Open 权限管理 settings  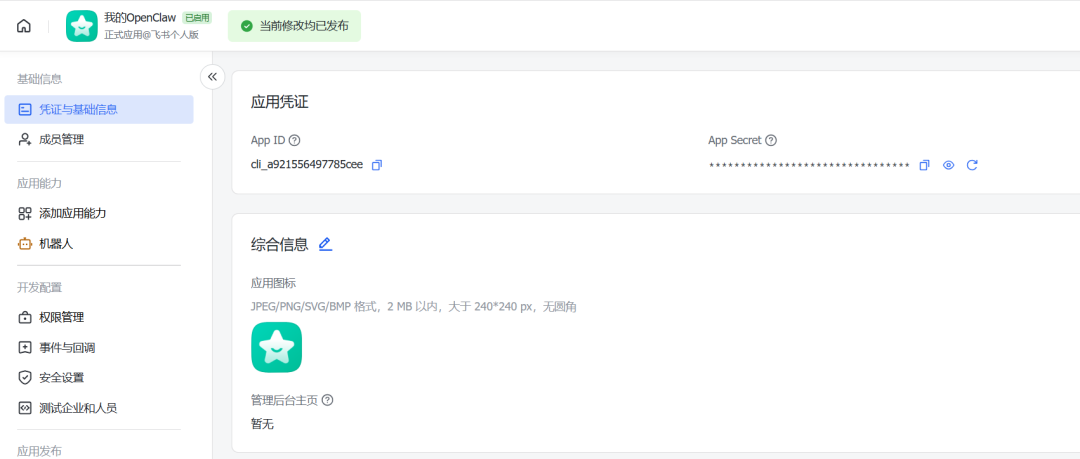click(61, 317)
